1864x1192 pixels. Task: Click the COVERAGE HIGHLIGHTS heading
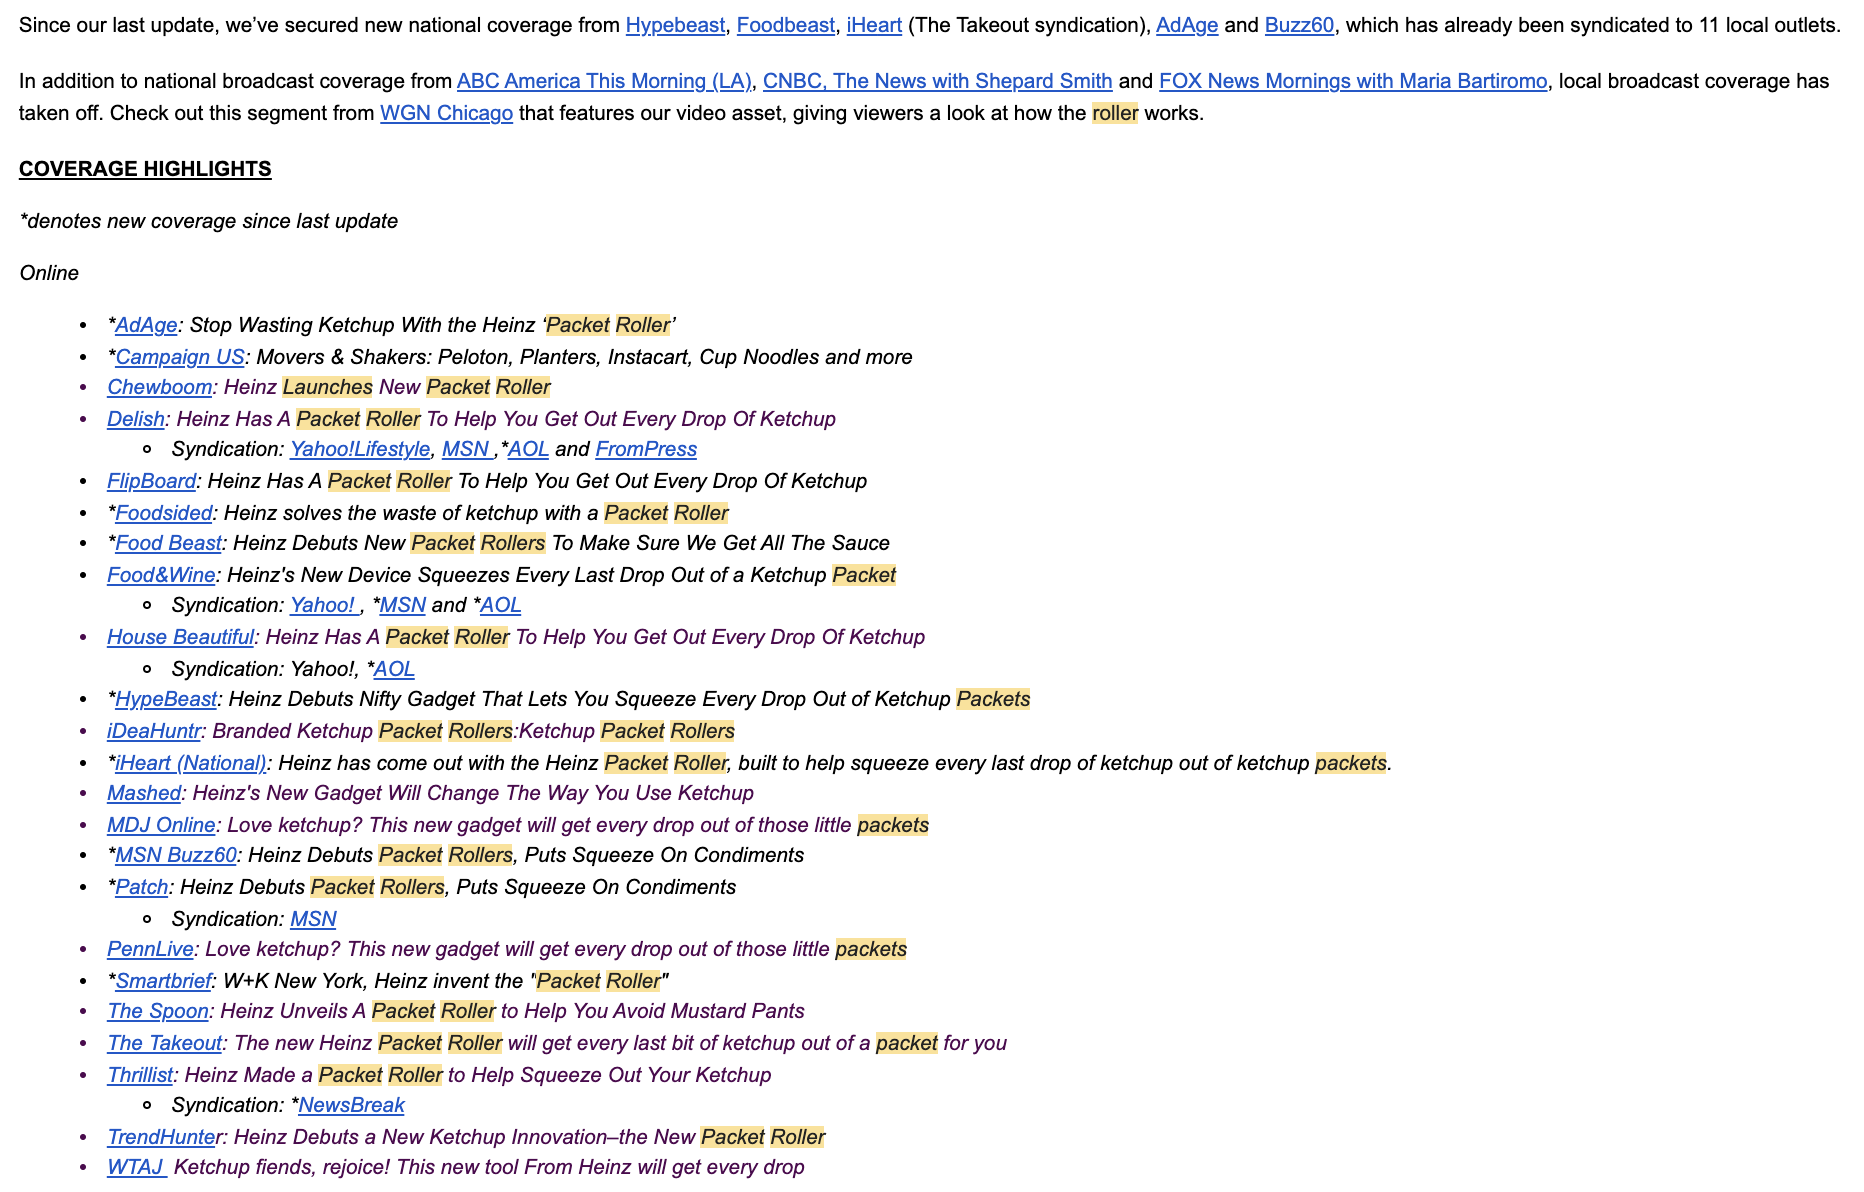pyautogui.click(x=145, y=169)
